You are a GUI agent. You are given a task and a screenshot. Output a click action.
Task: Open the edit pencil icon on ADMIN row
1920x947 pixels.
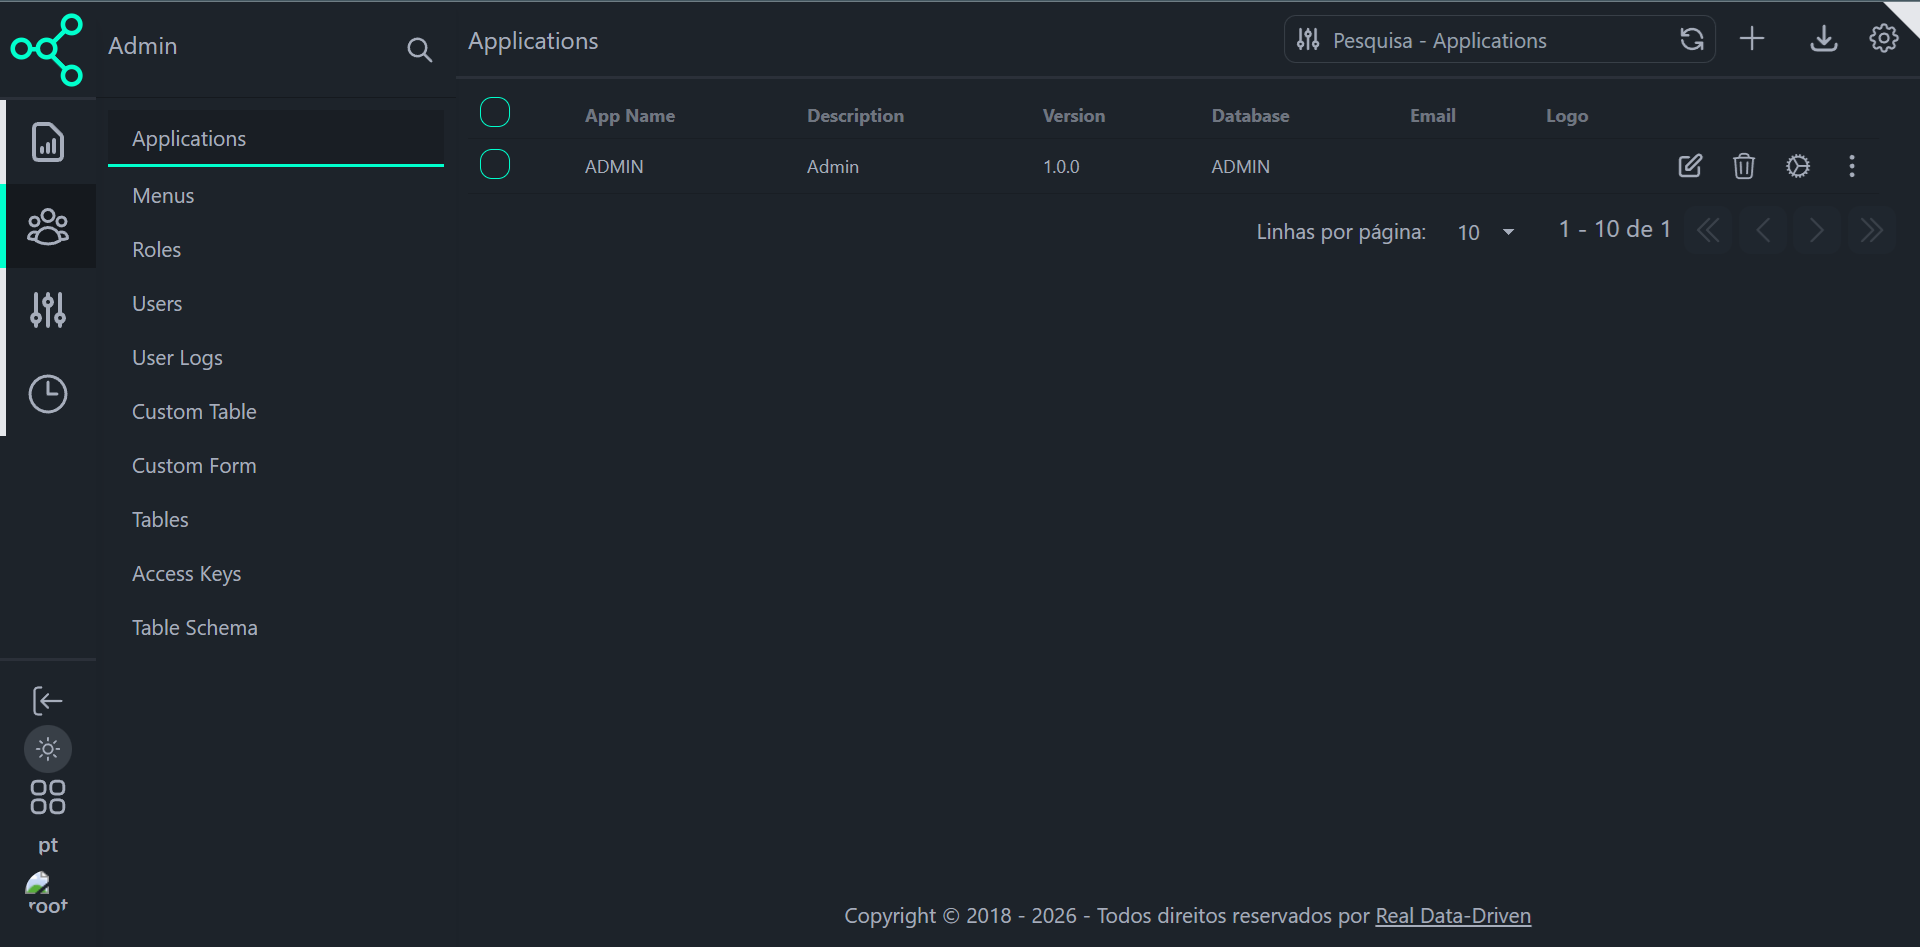(1690, 166)
